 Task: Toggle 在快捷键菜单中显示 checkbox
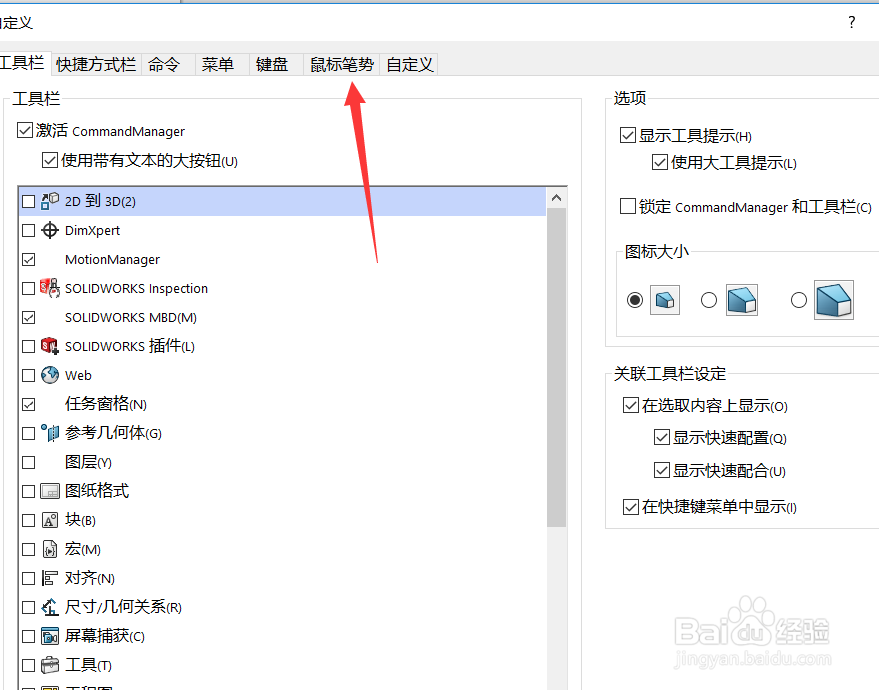pyautogui.click(x=631, y=507)
